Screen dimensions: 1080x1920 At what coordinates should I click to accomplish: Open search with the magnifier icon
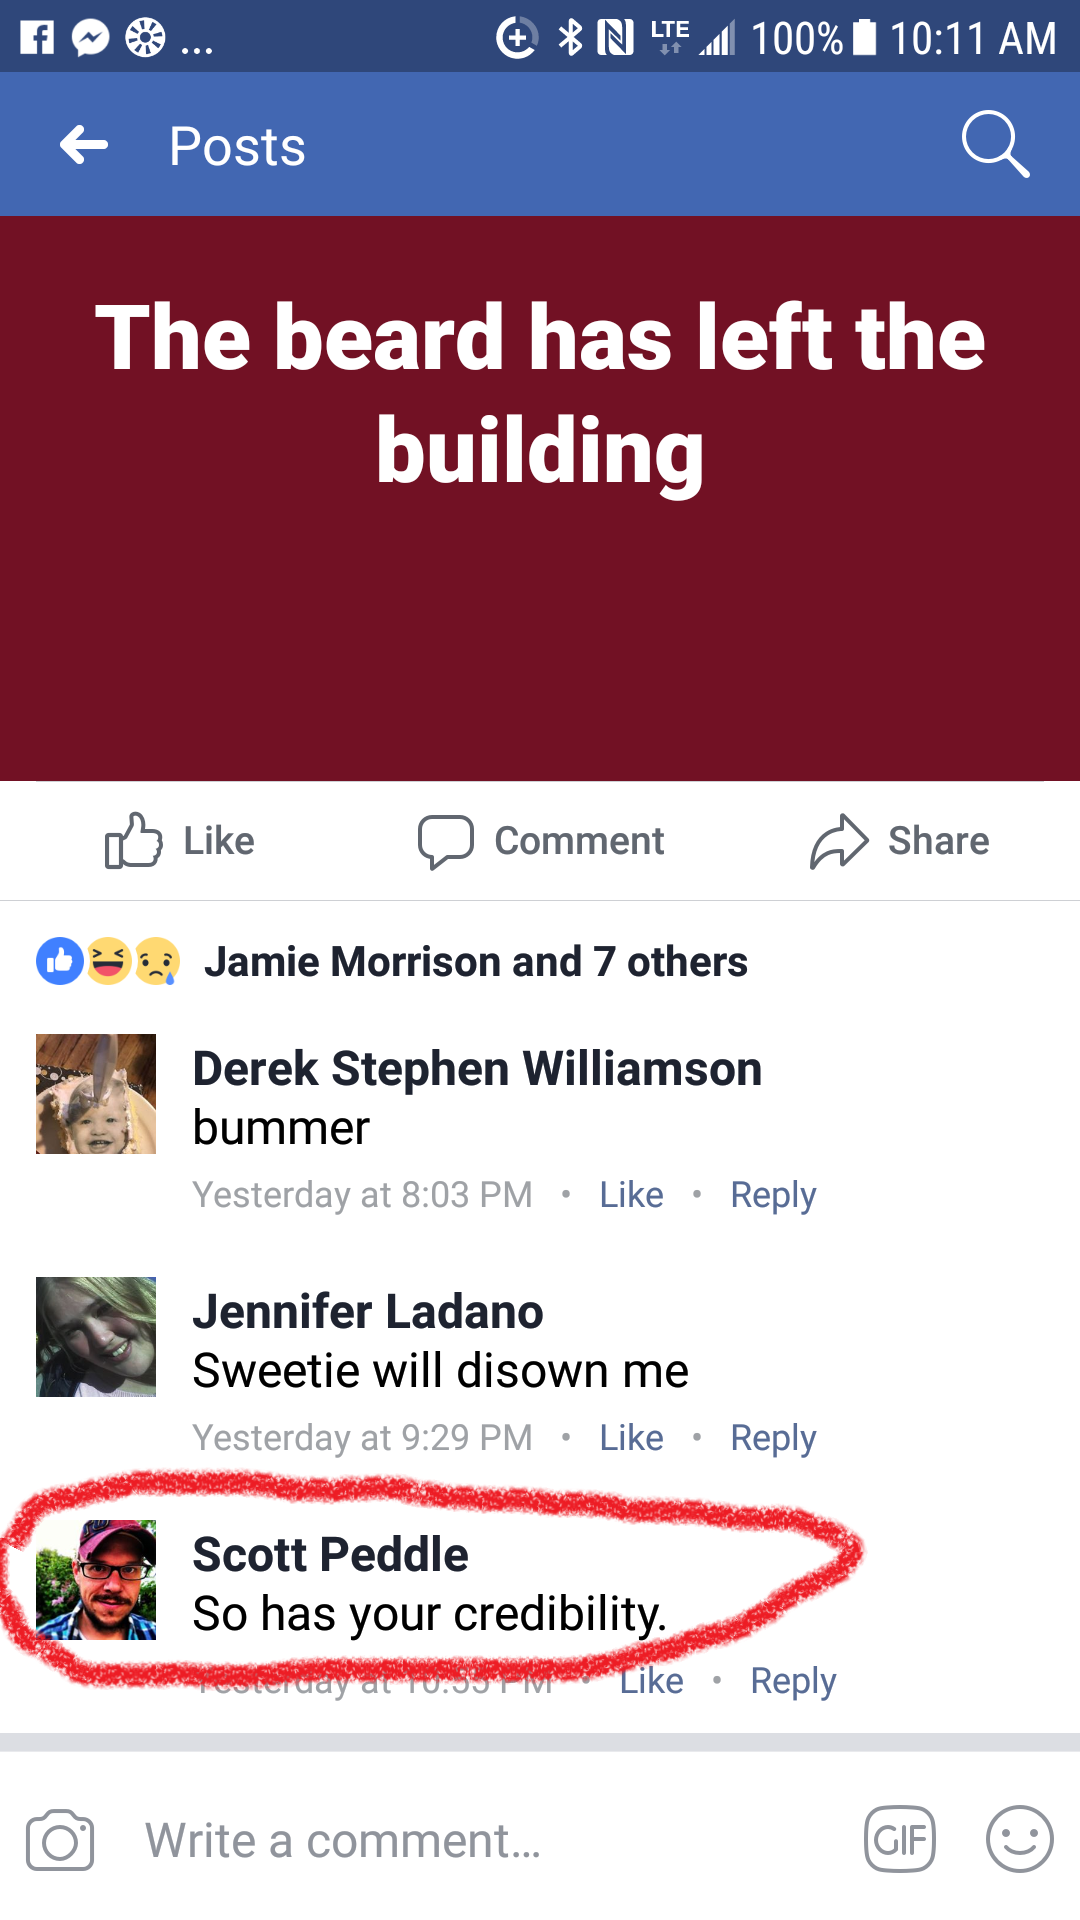tap(995, 144)
